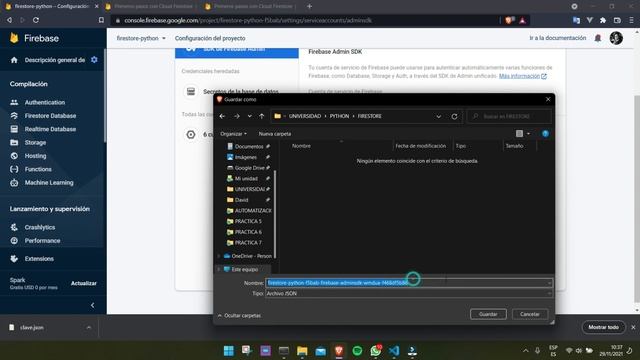Click the Brave Shields icon in address bar
This screenshot has height=360, width=640.
[x=509, y=20]
